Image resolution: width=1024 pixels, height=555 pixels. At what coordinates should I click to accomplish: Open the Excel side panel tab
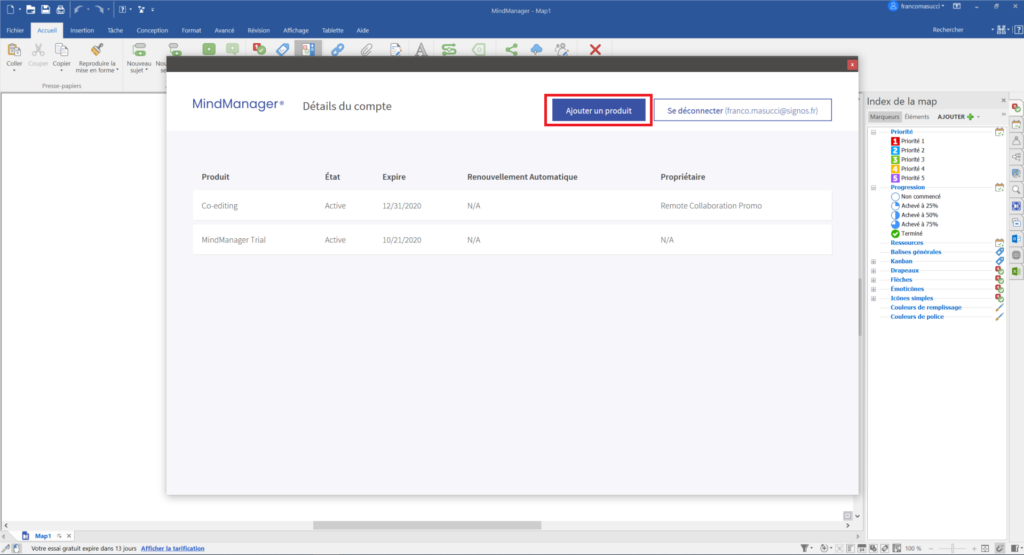[1016, 272]
